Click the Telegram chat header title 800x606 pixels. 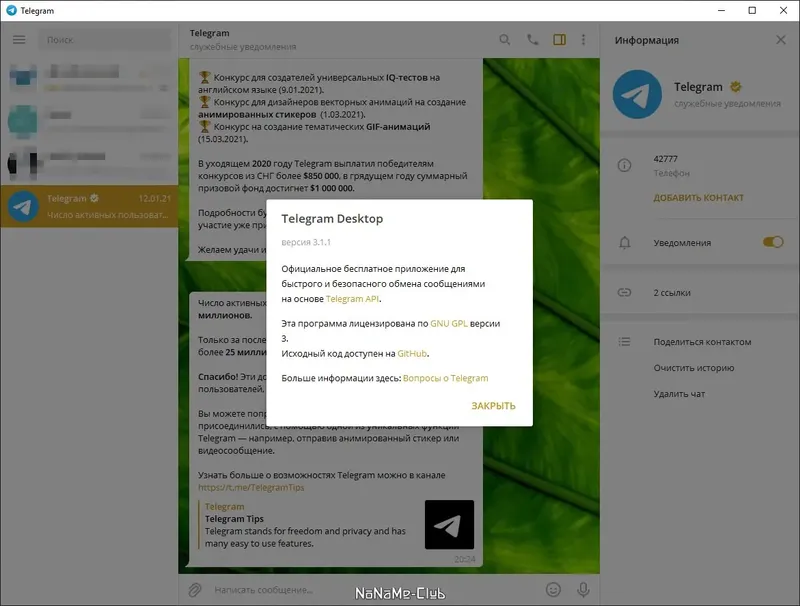[209, 33]
